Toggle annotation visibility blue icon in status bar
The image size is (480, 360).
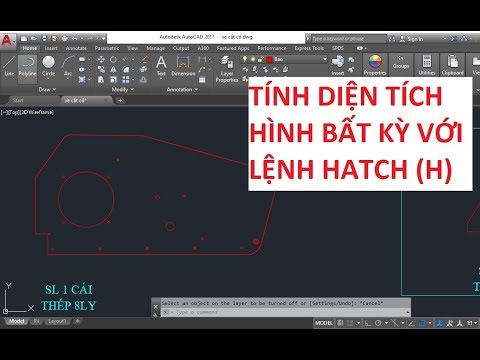tap(440, 323)
